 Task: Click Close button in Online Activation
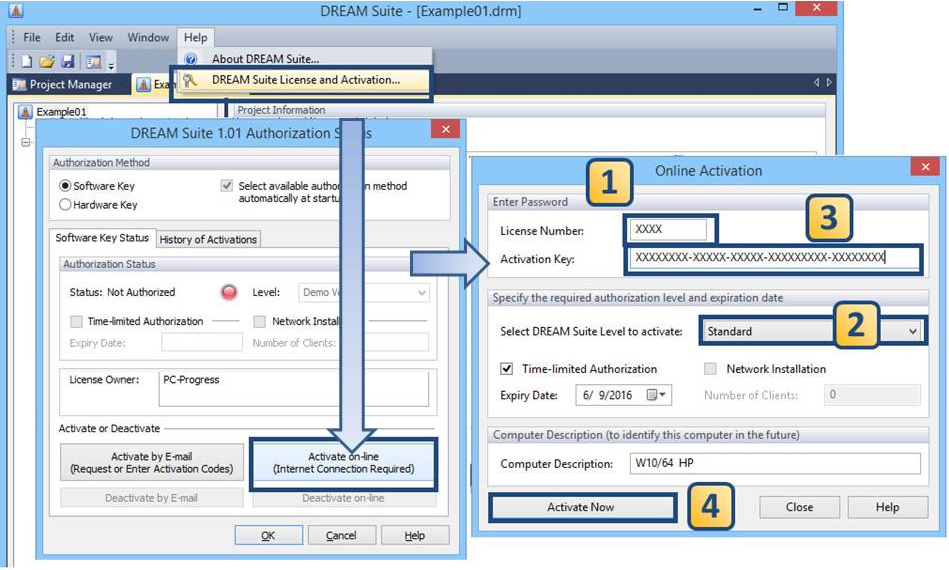point(800,507)
